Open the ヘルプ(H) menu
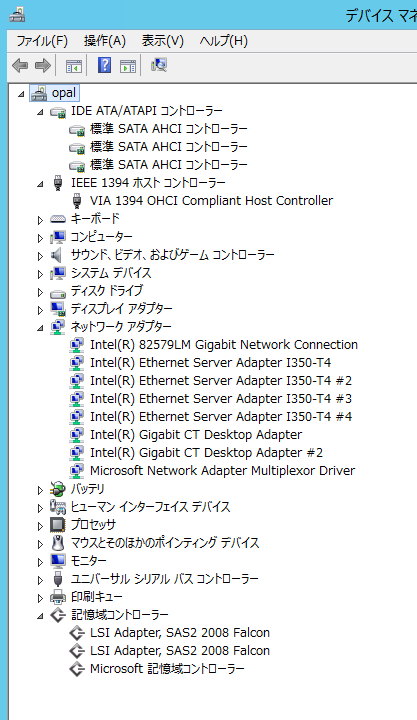 224,41
